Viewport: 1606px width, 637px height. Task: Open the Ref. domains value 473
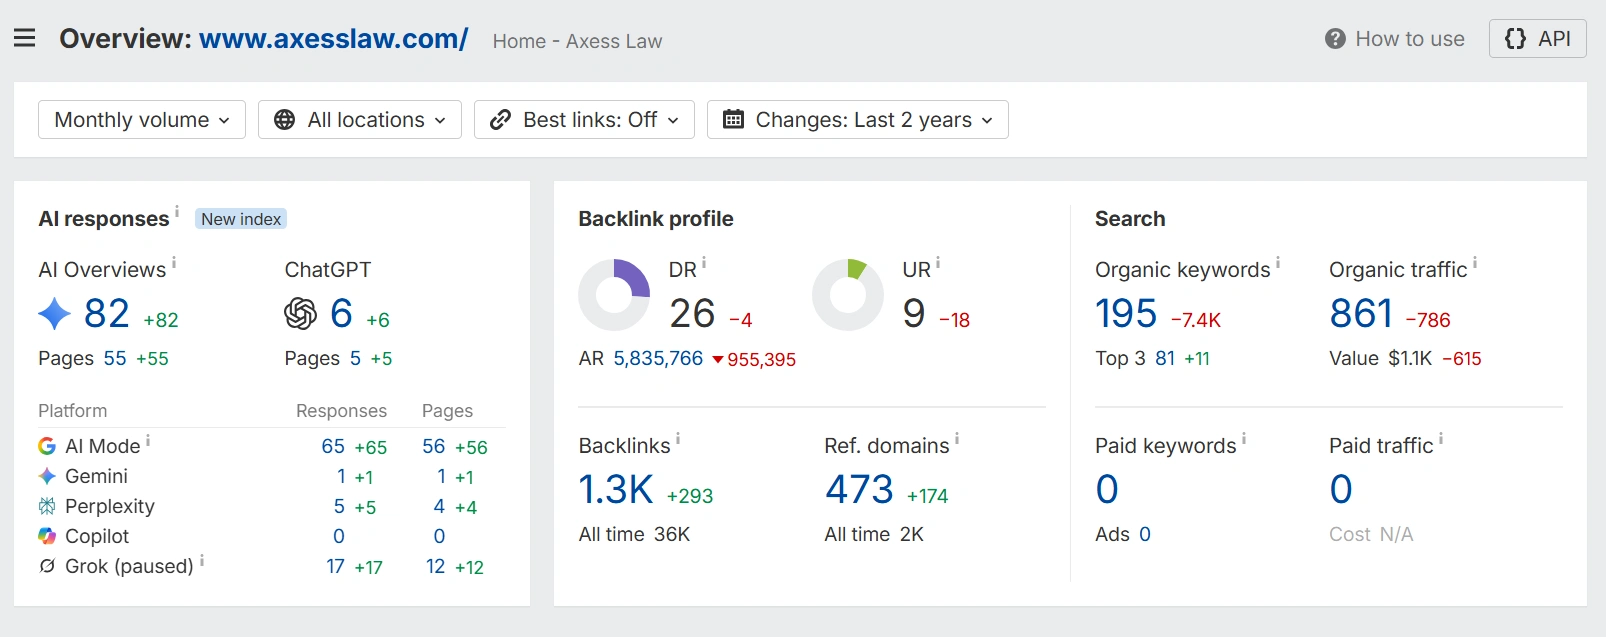tap(859, 489)
